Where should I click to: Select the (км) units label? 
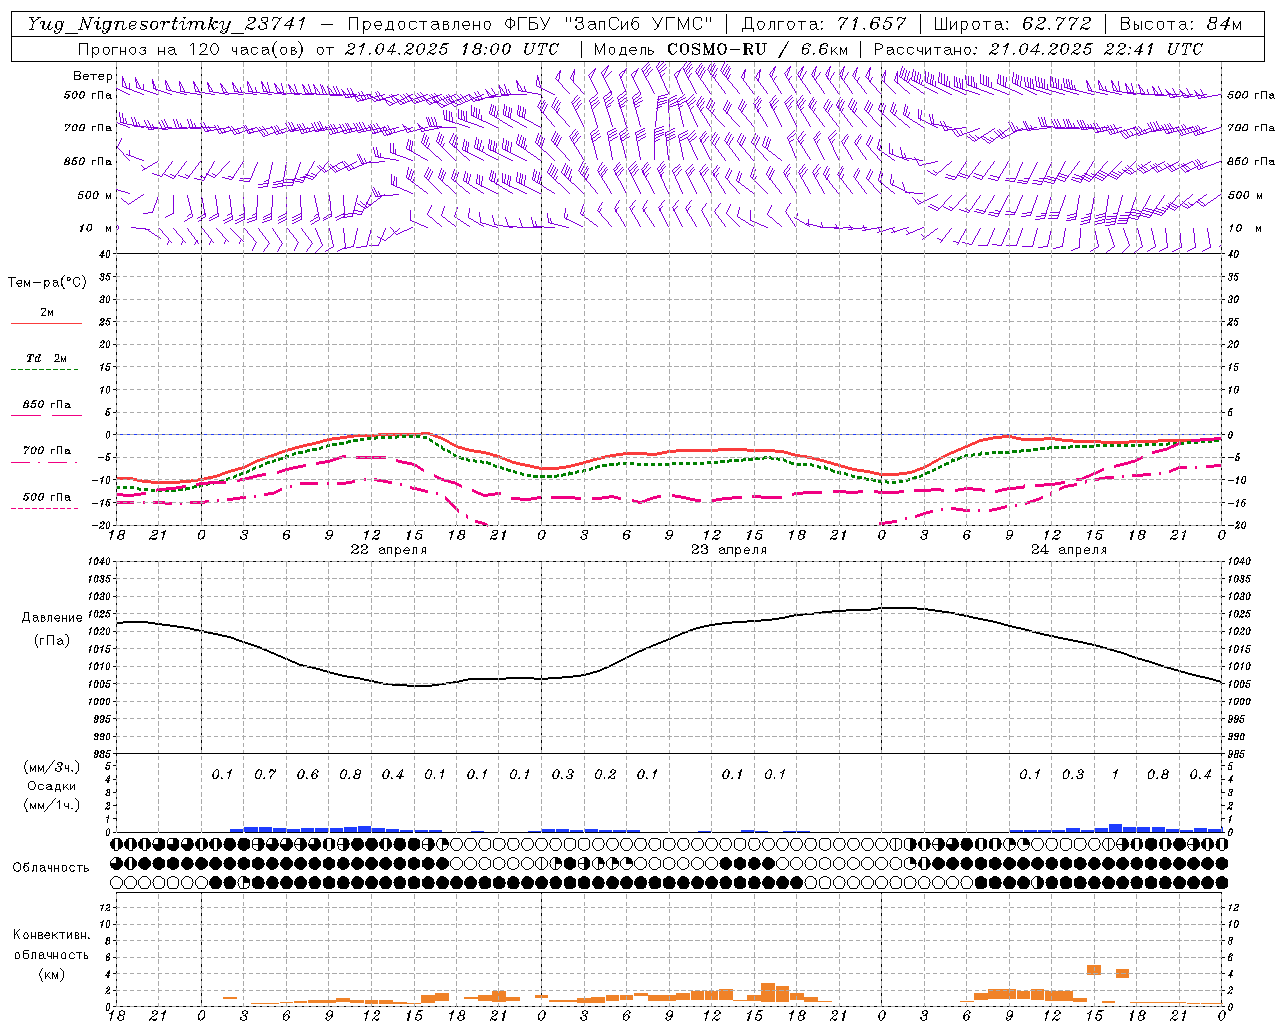pos(51,974)
